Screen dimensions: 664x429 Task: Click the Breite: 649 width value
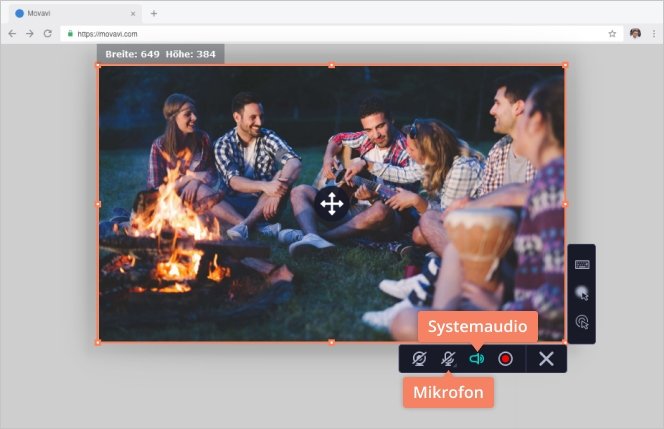132,54
